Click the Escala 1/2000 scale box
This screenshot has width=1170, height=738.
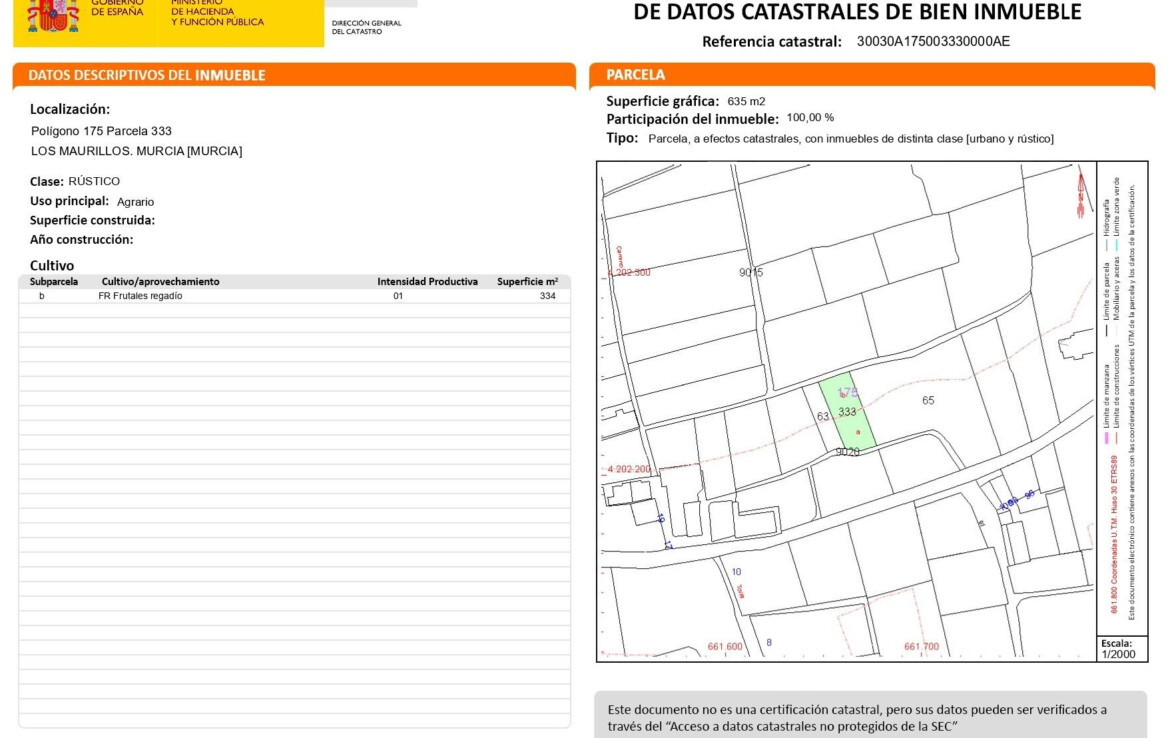click(x=1118, y=648)
